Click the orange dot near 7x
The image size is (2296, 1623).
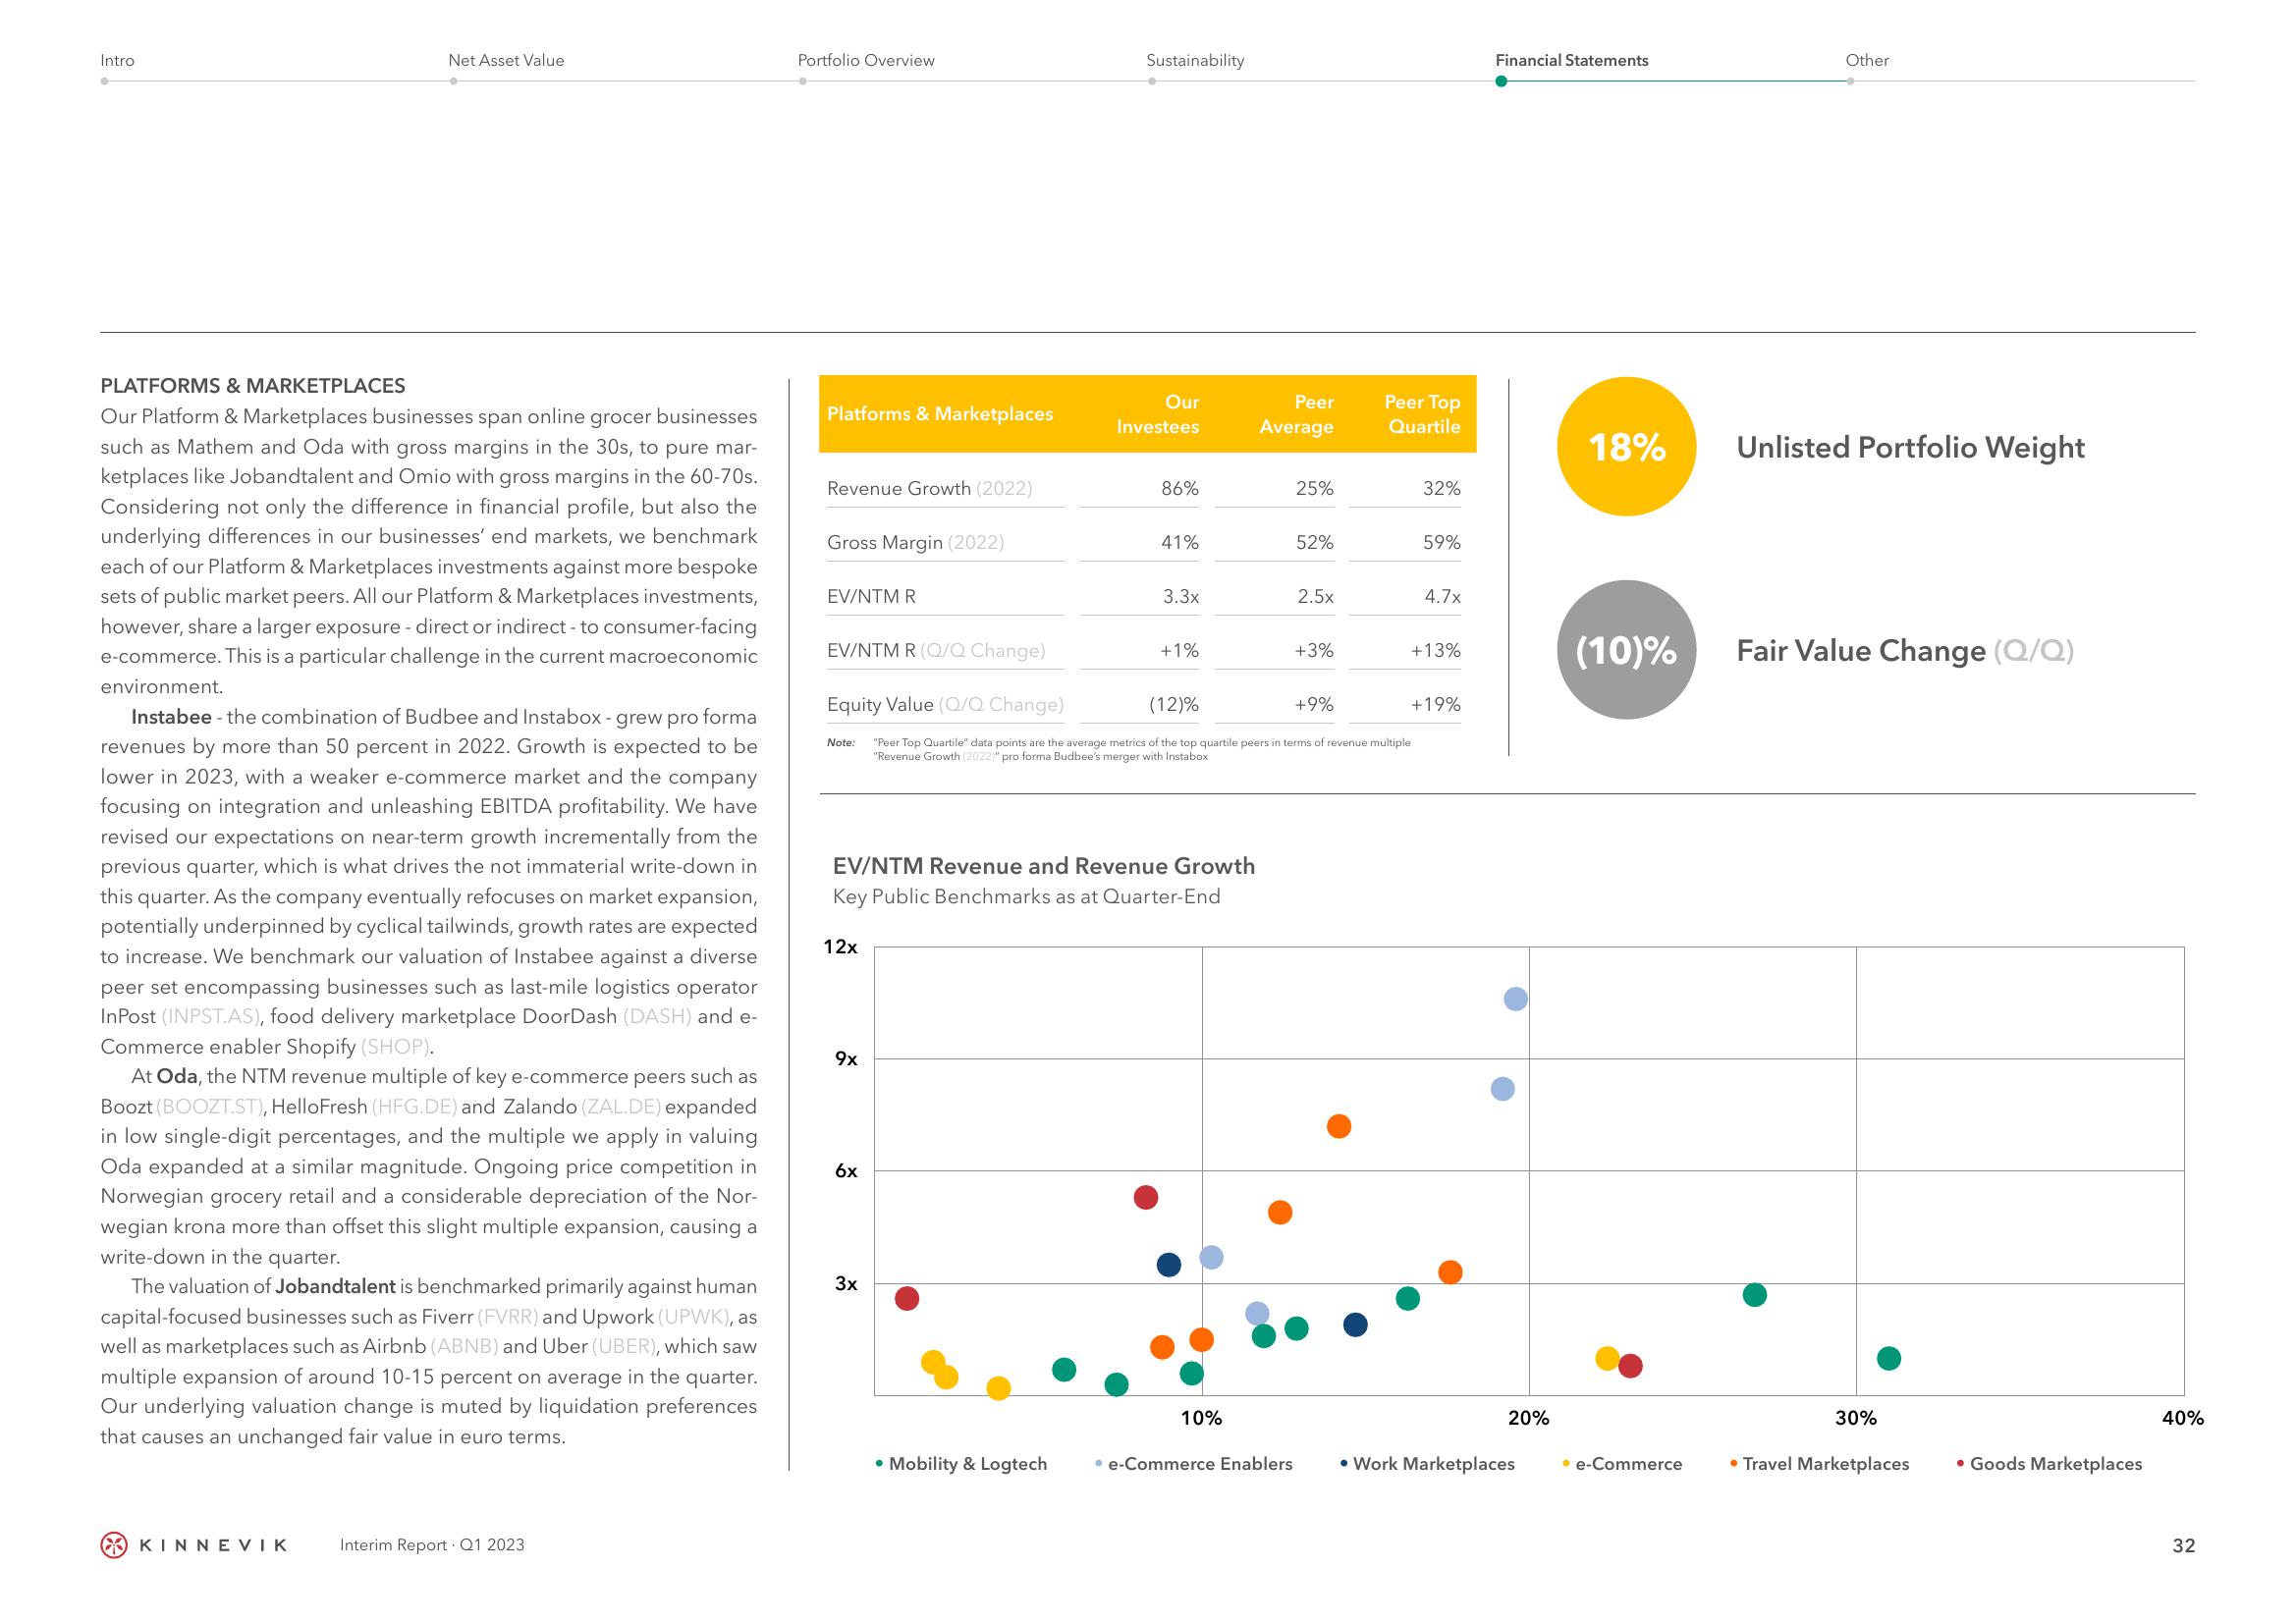pos(1339,1127)
